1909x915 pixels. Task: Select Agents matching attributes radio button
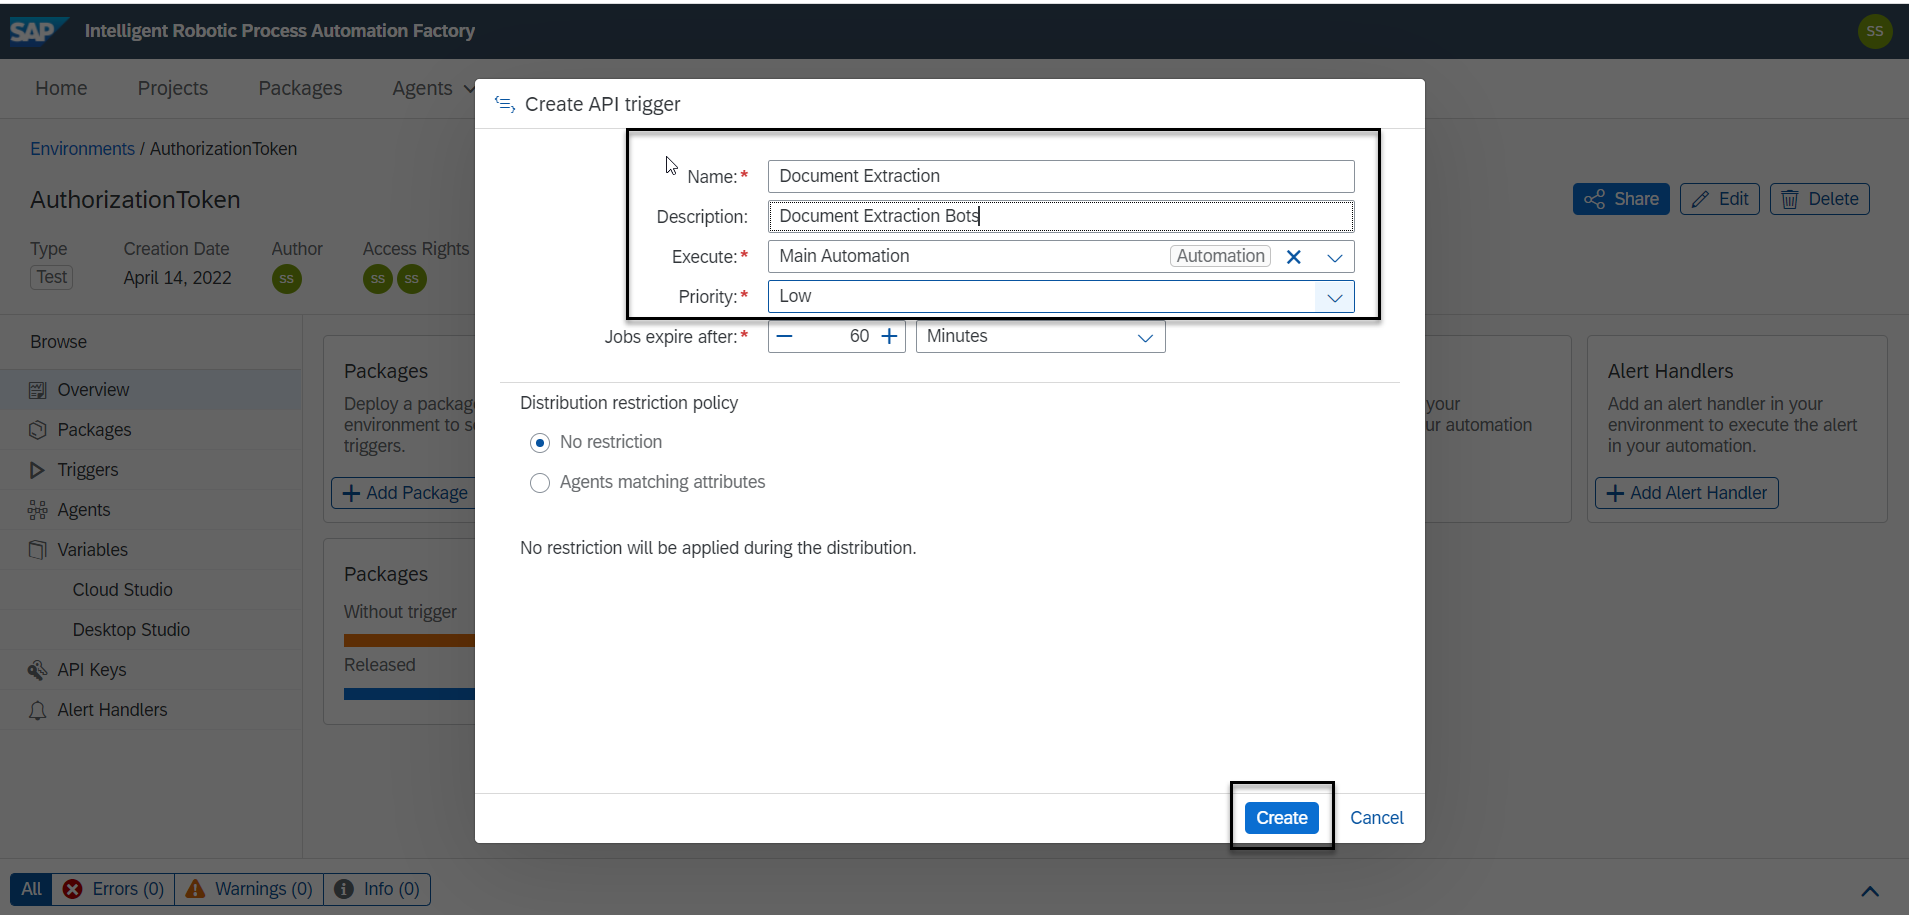[540, 483]
